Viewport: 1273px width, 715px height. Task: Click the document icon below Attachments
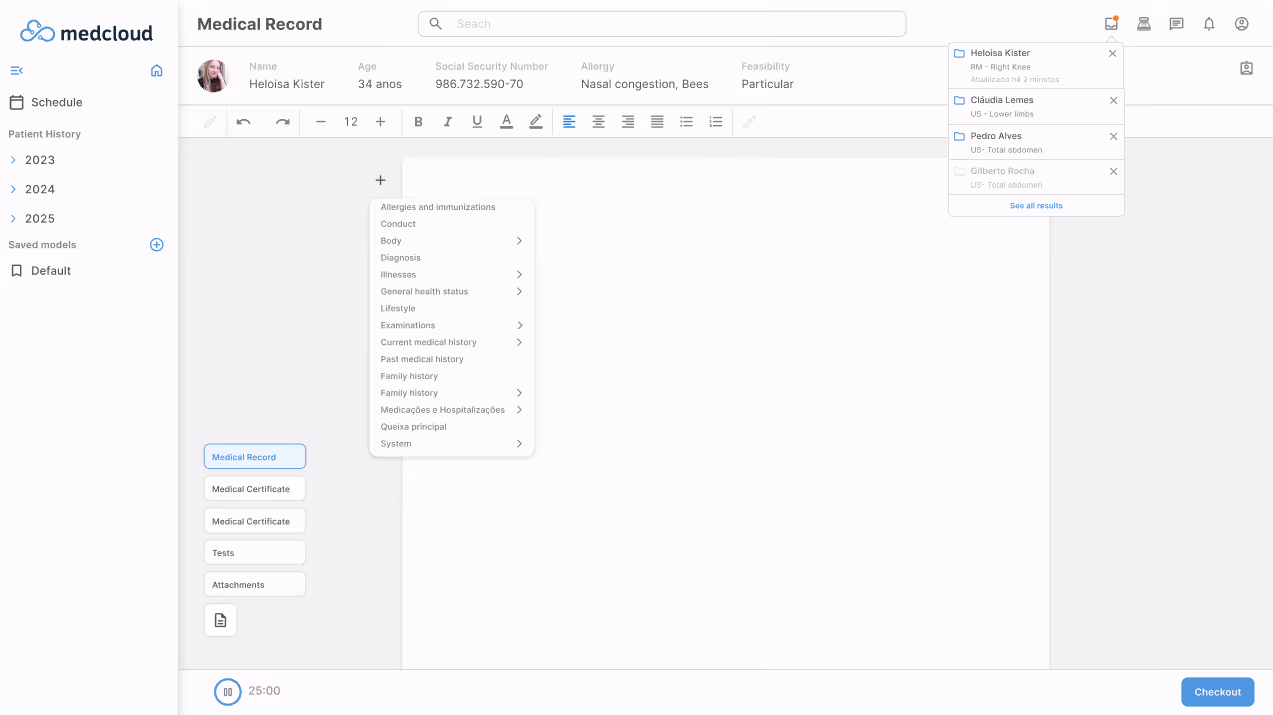(220, 619)
